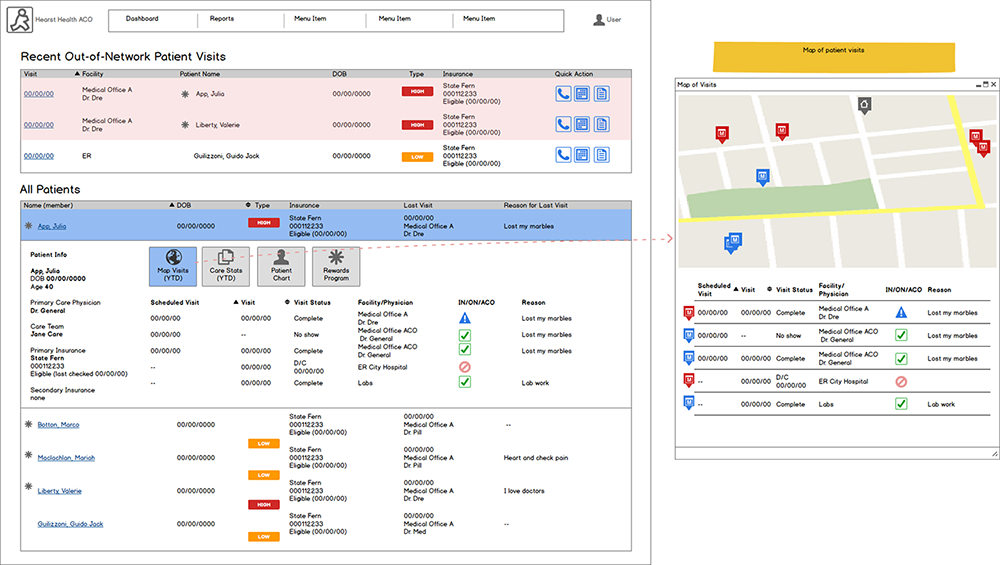Open the Maclachlan, Mariah patient link
1000x565 pixels.
[x=66, y=458]
